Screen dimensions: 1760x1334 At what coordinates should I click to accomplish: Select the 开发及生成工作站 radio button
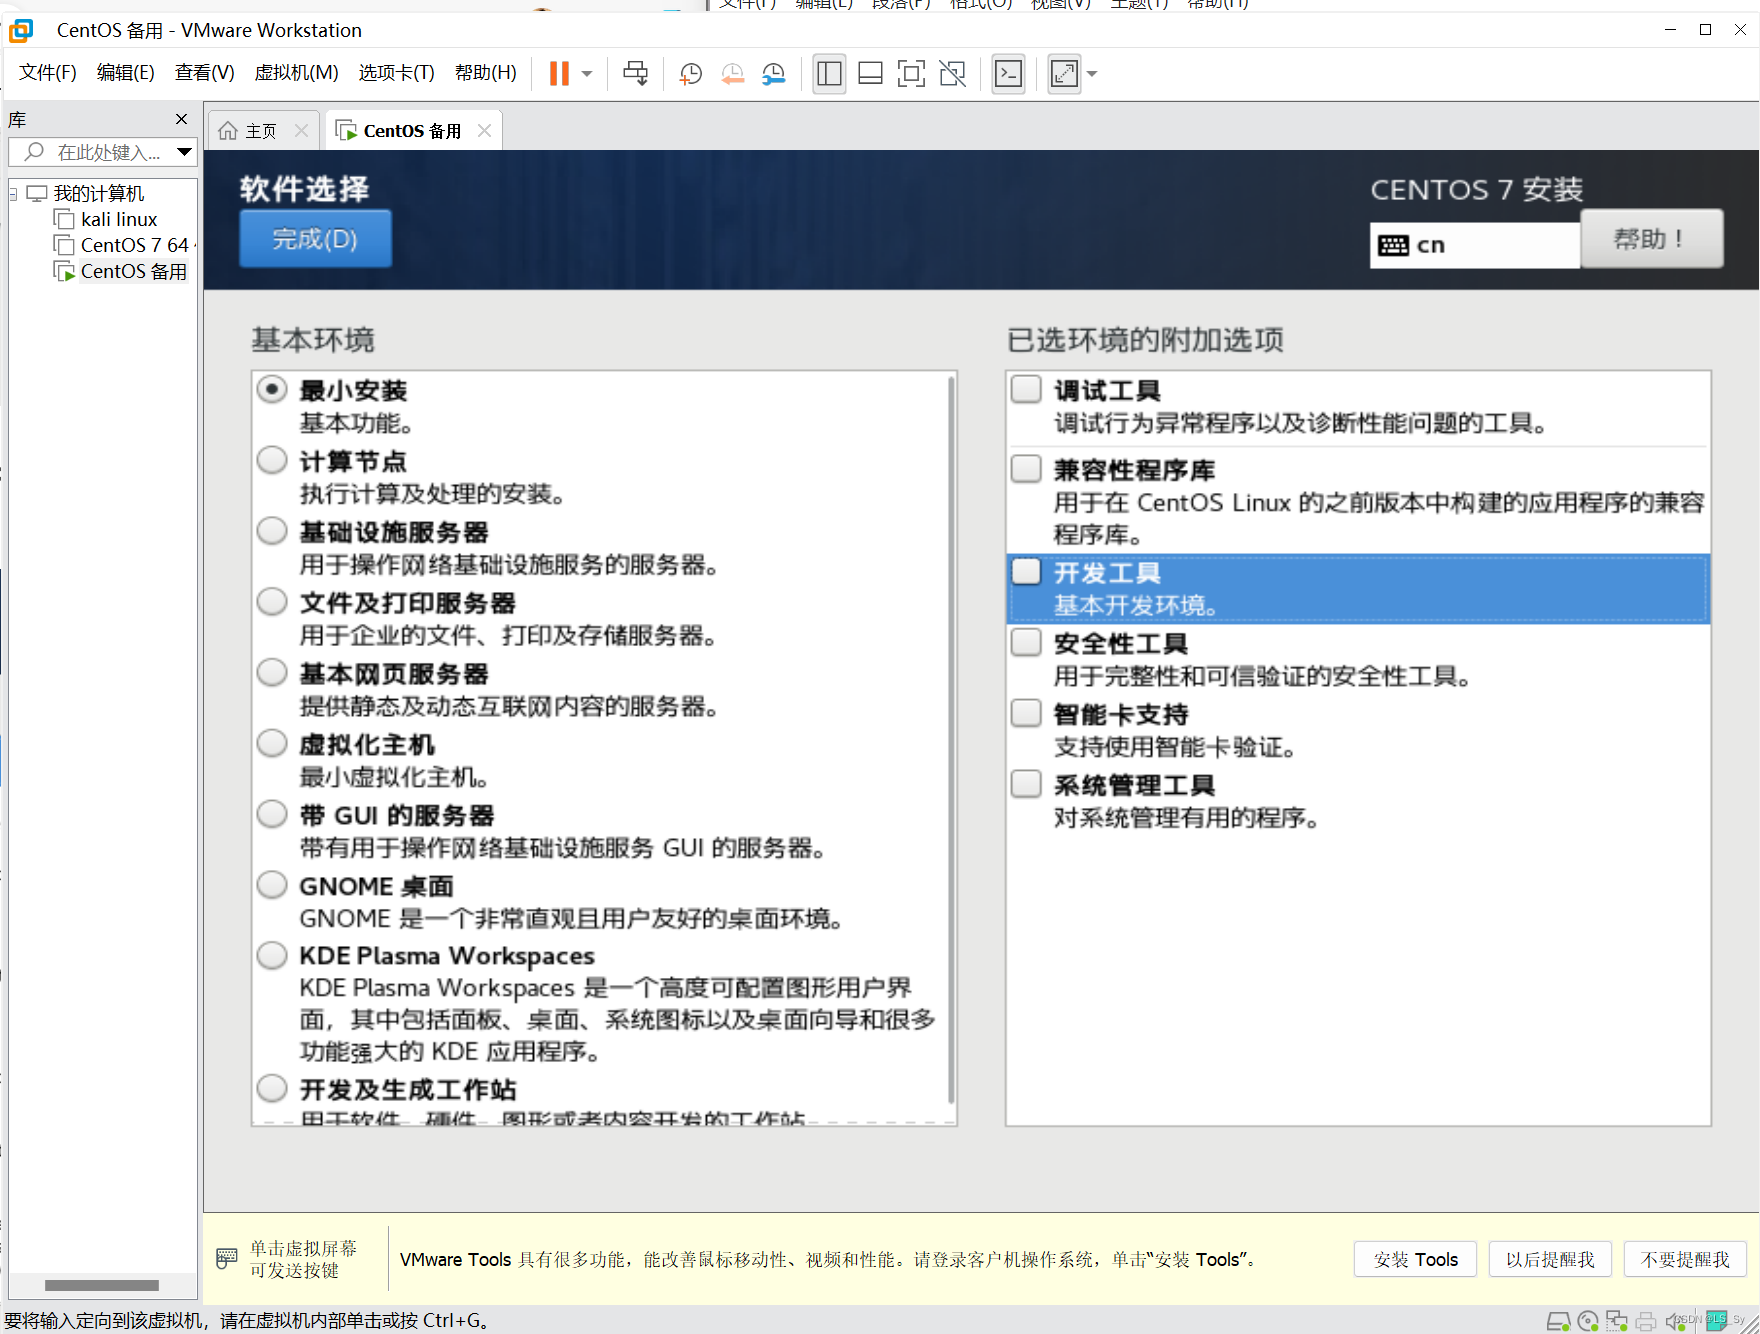(x=272, y=1087)
